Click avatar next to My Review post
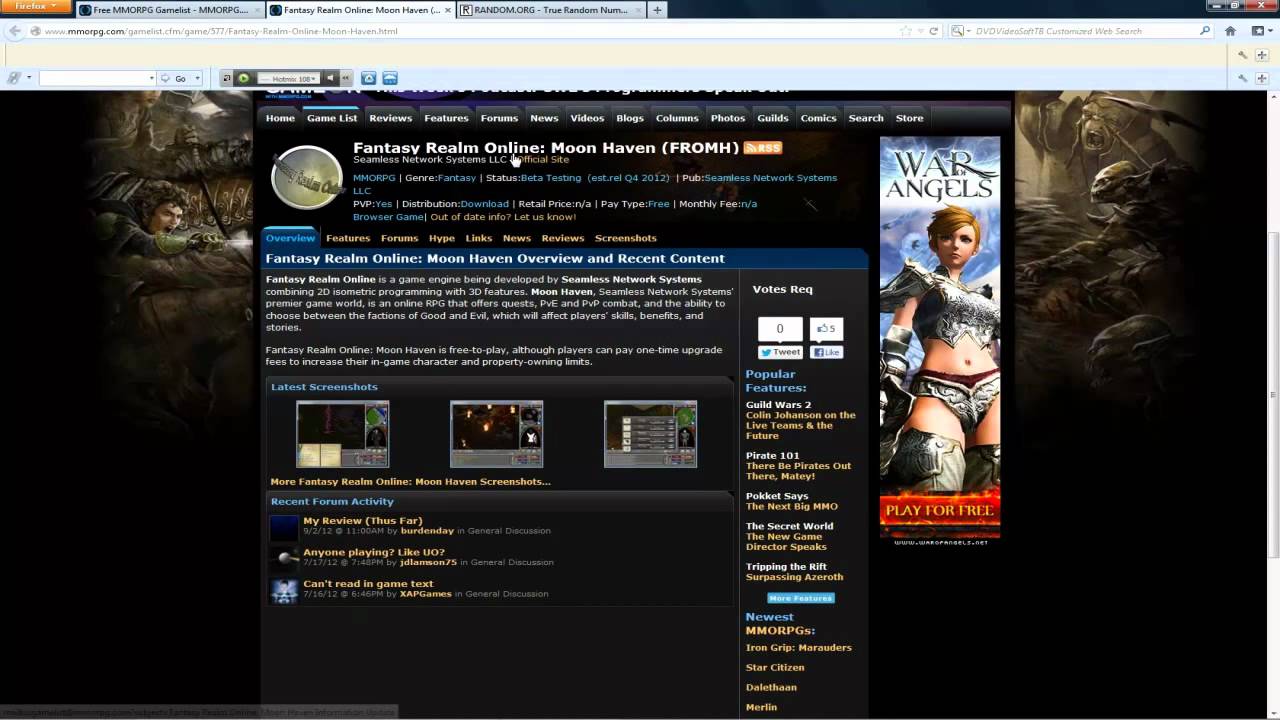 [284, 527]
